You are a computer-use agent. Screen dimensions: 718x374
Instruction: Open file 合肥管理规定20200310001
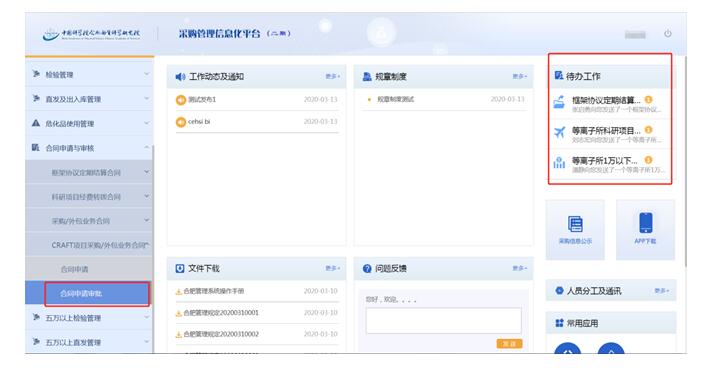click(221, 313)
